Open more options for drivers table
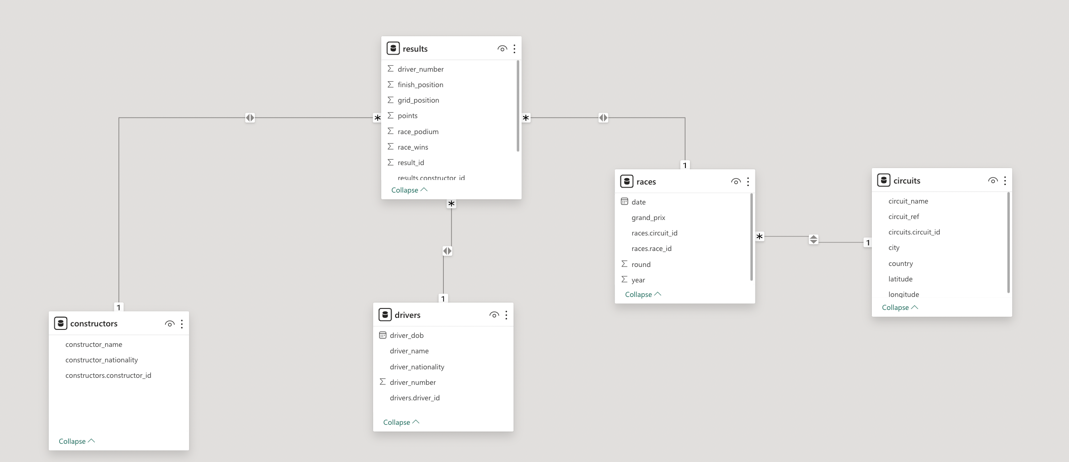Screen dimensions: 1069x462 coord(507,315)
